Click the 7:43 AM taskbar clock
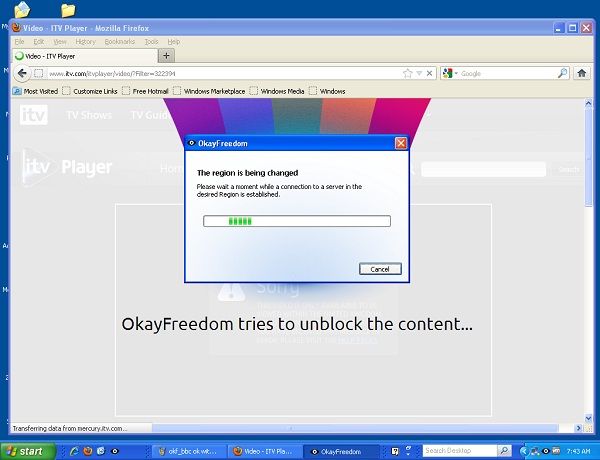The image size is (600, 460). pyautogui.click(x=578, y=451)
